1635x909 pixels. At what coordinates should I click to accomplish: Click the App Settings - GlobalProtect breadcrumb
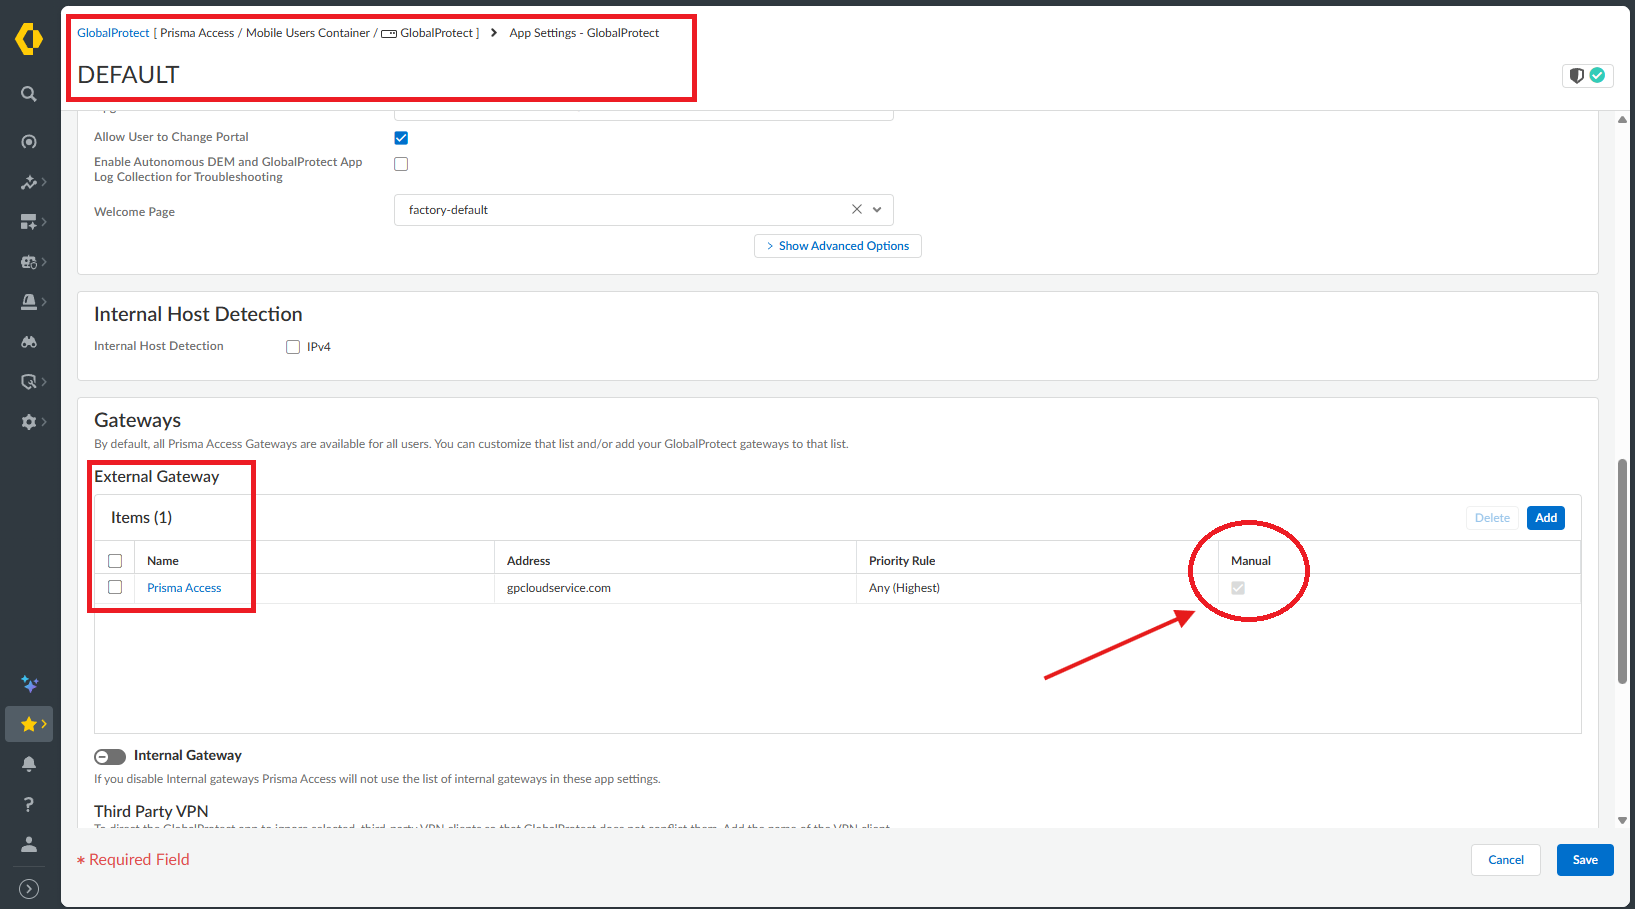(x=584, y=33)
